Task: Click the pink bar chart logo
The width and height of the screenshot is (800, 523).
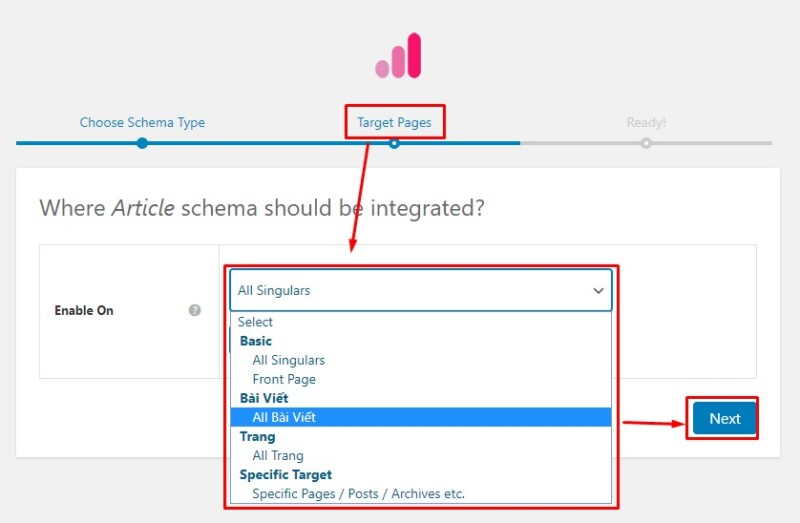Action: click(398, 56)
